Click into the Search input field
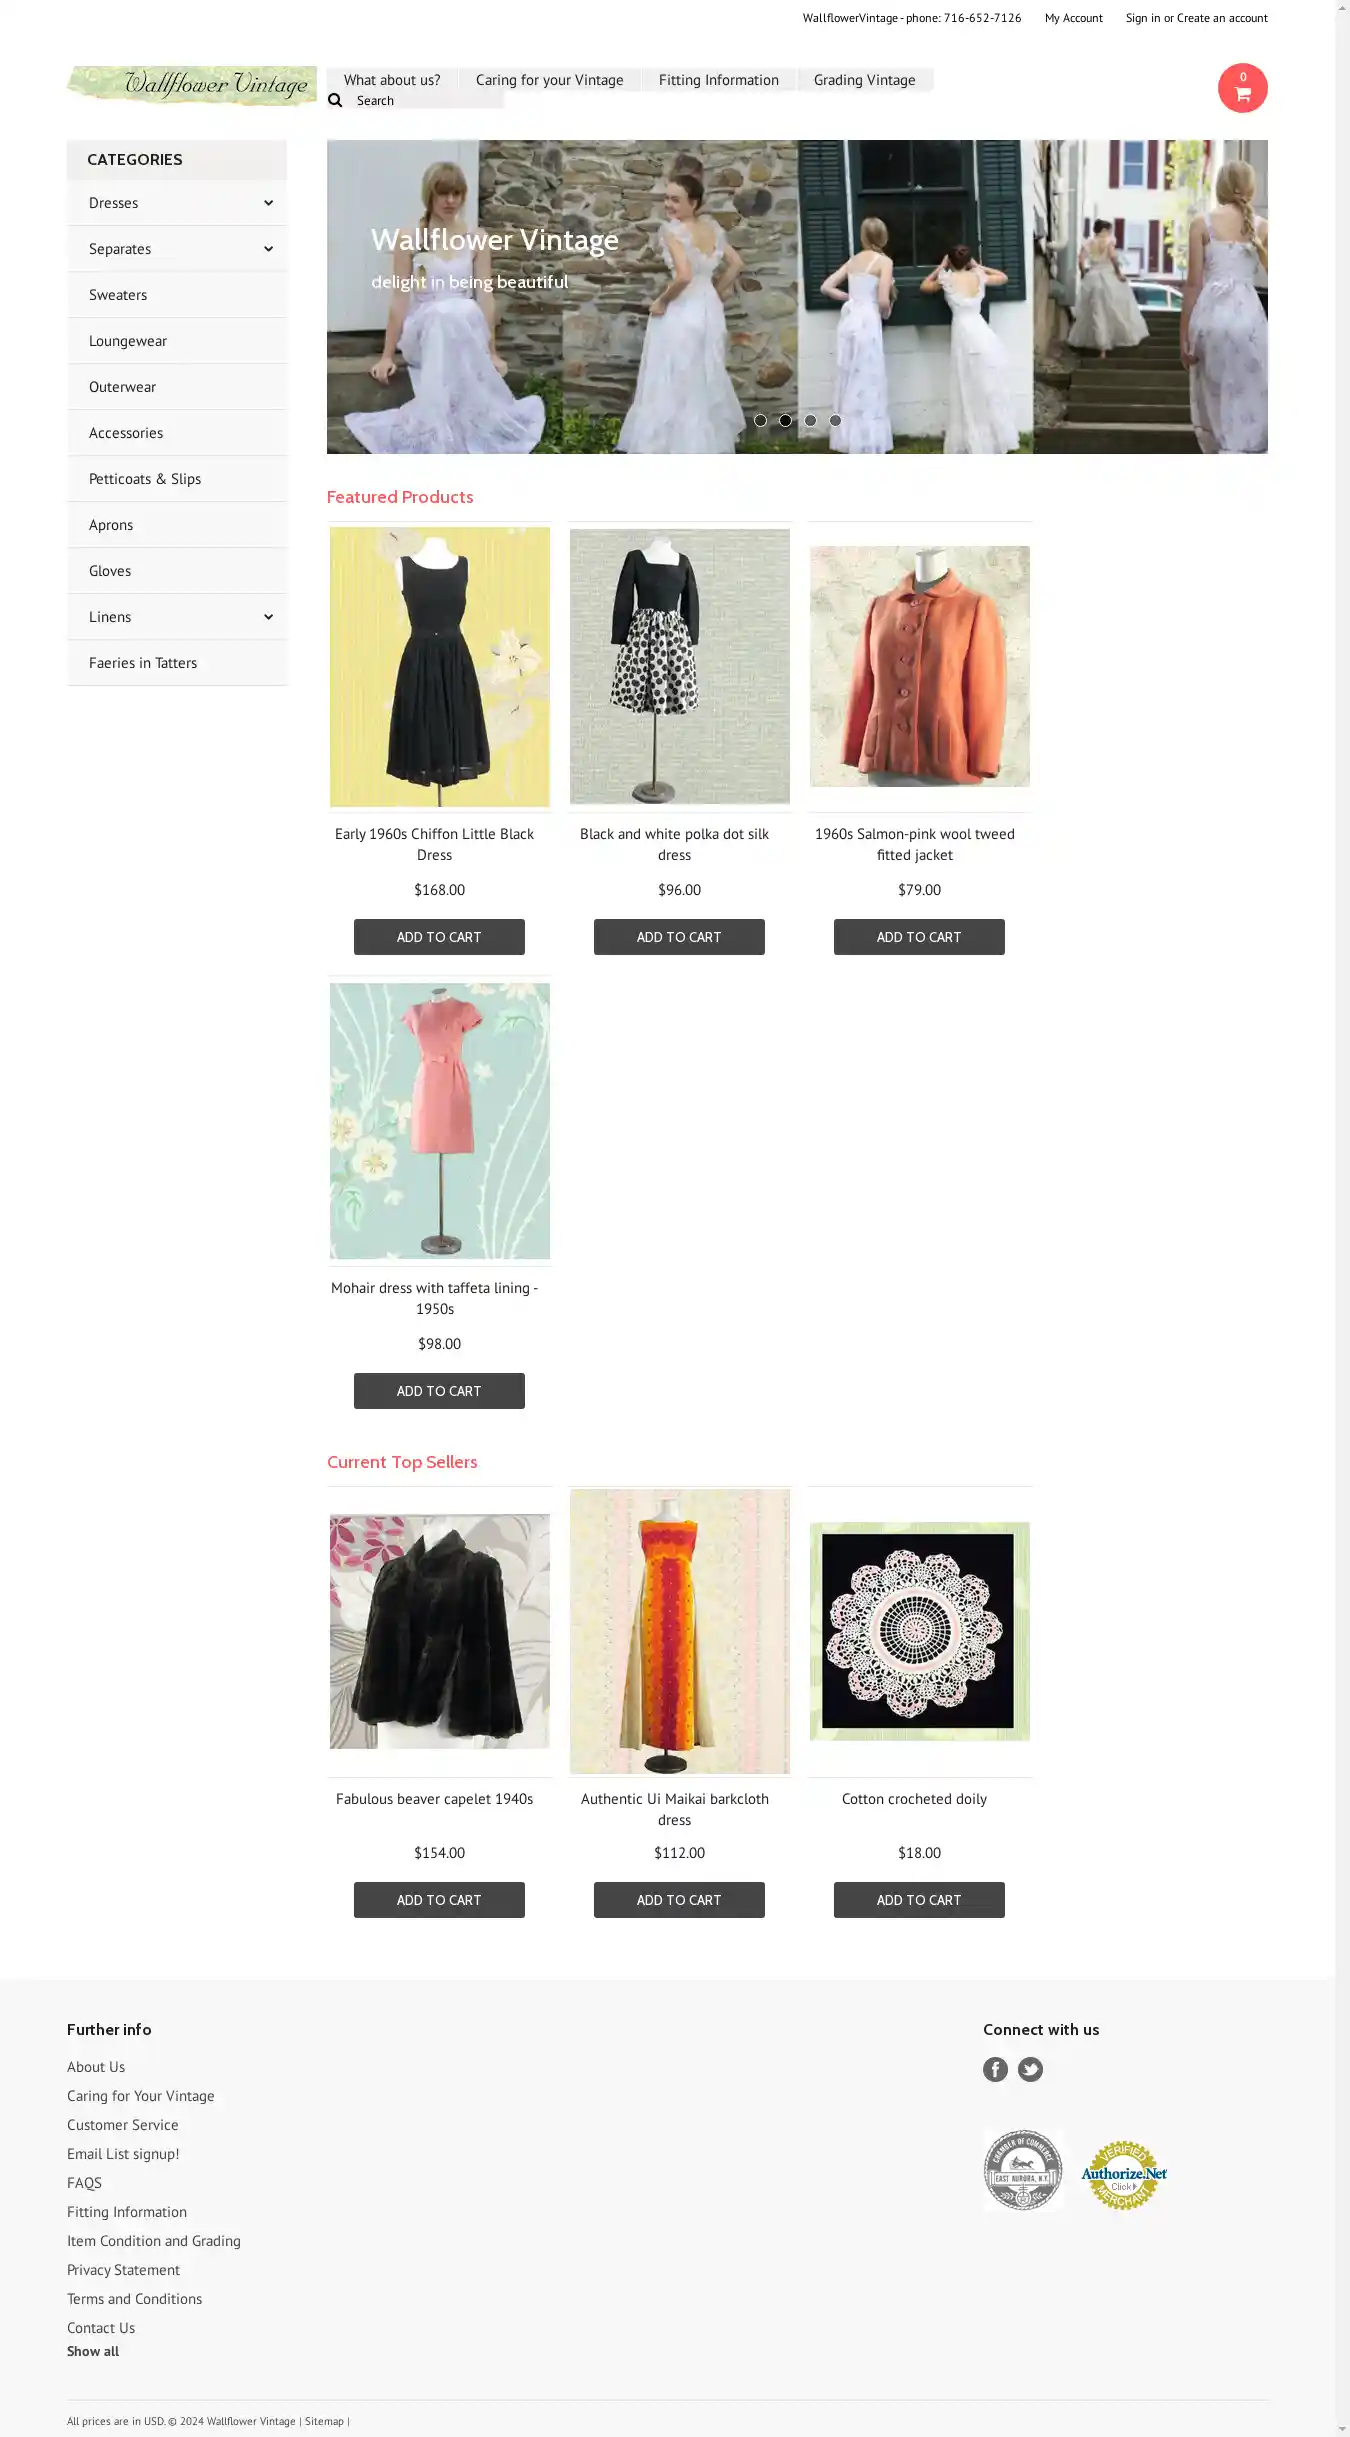Image resolution: width=1350 pixels, height=2437 pixels. 428,100
